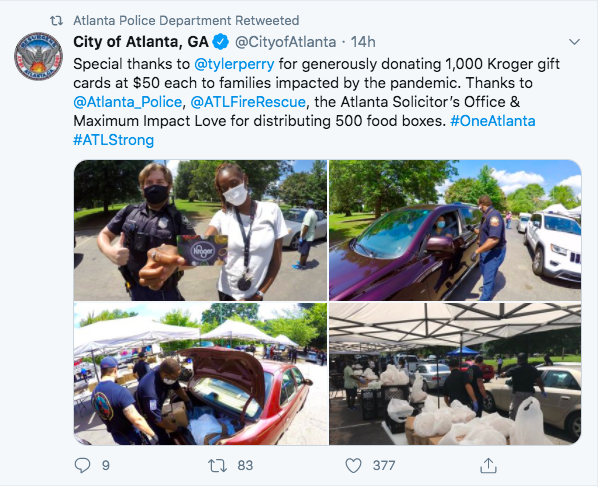This screenshot has height=487, width=598.
Task: Follow the #OneAtlanta hashtag
Action: [x=493, y=121]
